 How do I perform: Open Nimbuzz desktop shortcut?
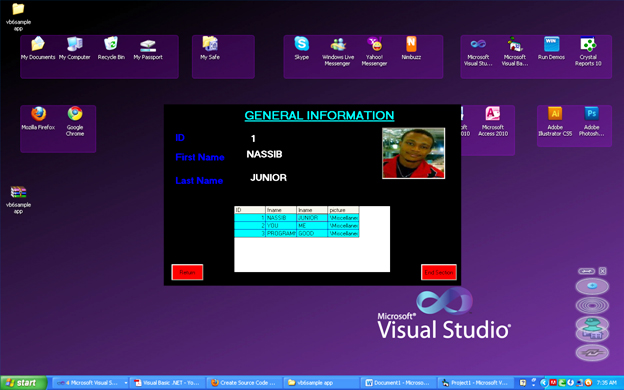pyautogui.click(x=411, y=48)
